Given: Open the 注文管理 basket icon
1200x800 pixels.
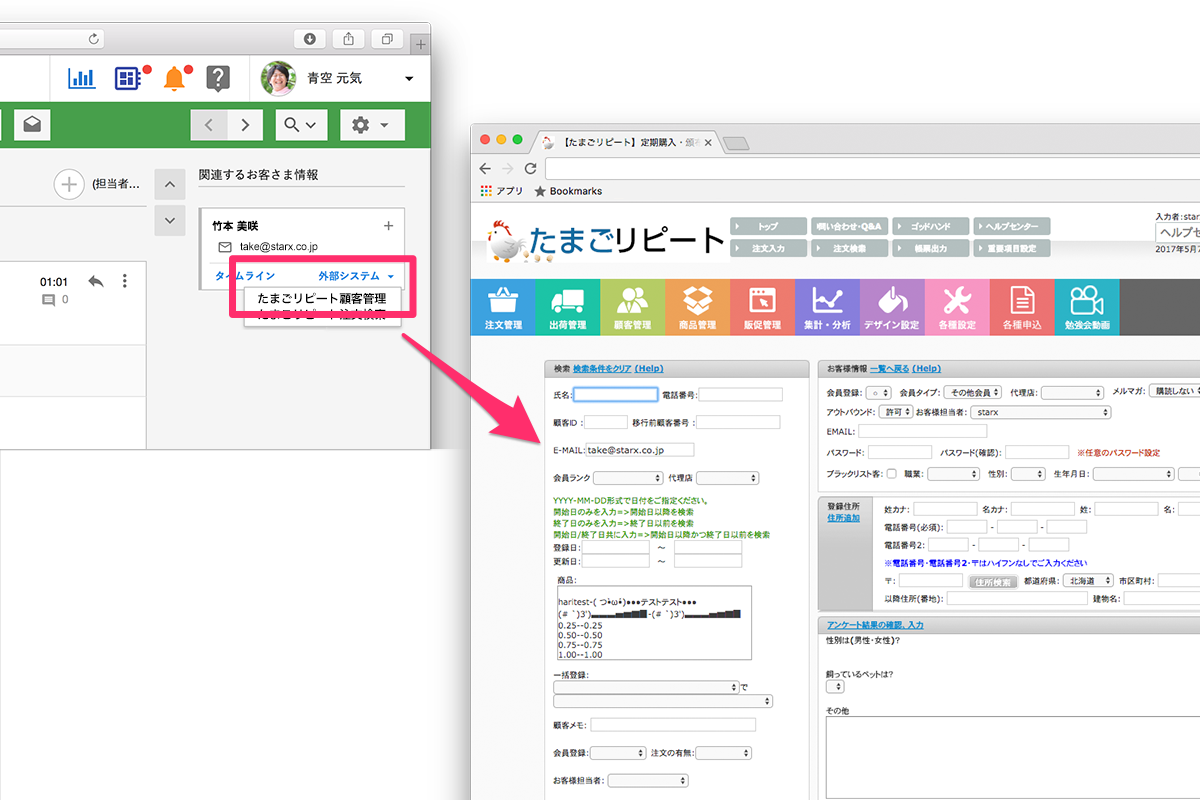Looking at the screenshot, I should click(x=503, y=307).
